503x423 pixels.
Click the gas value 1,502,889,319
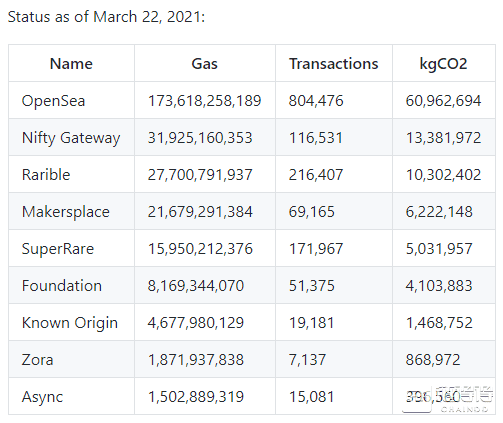[x=196, y=397]
